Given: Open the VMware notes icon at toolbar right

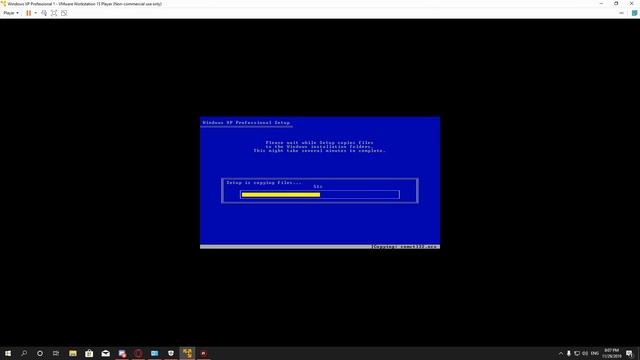Looking at the screenshot, I should click(x=634, y=13).
